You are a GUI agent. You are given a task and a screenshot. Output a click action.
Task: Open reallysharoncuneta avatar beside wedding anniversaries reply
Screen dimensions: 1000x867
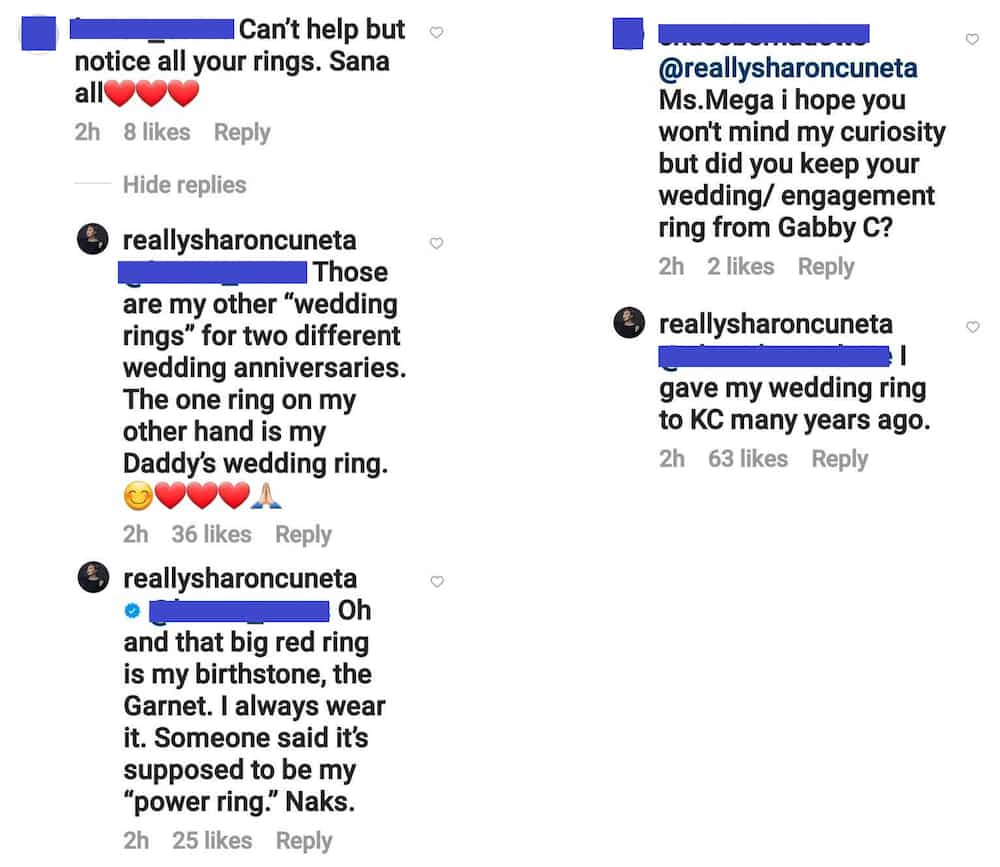click(92, 239)
